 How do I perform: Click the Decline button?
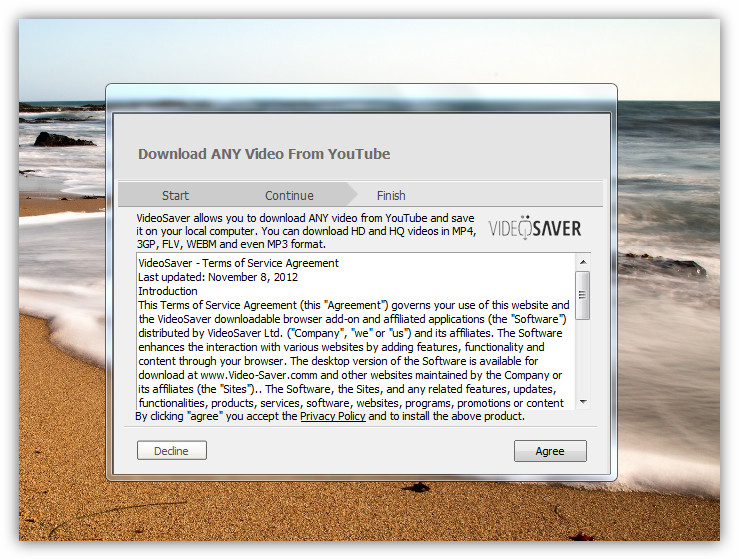coord(172,451)
